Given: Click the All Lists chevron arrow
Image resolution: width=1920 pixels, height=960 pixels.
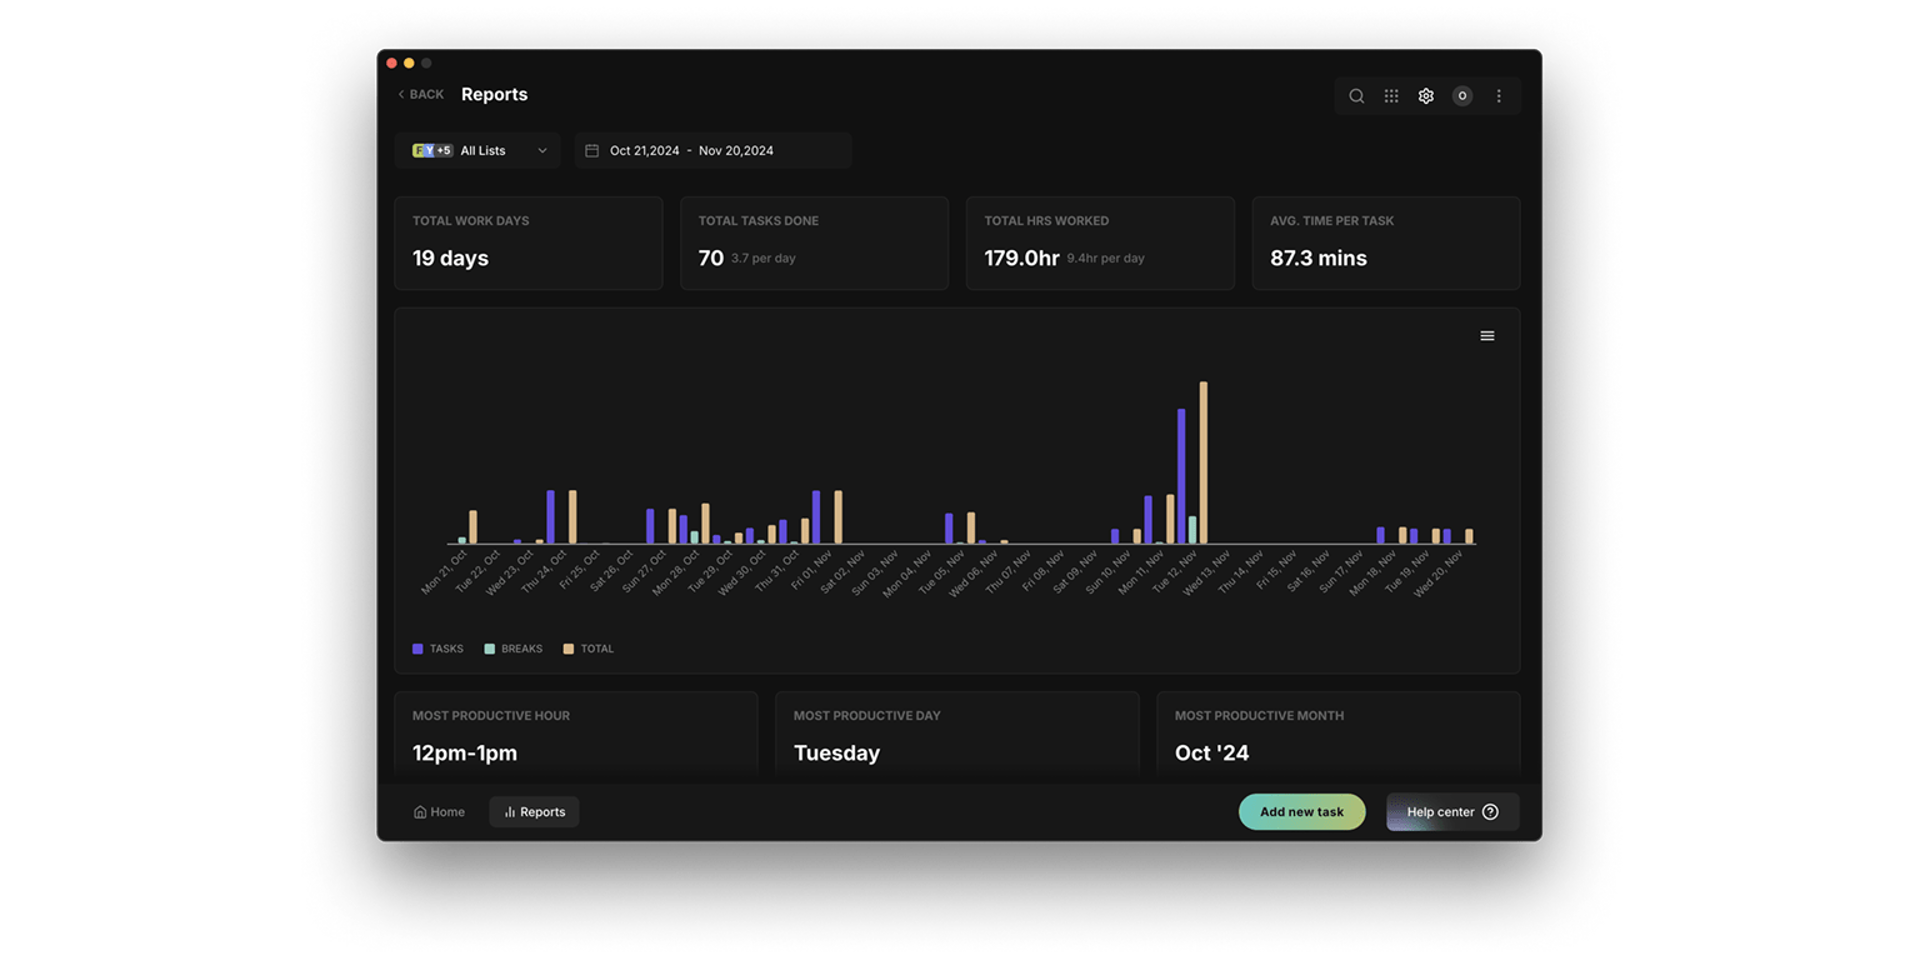Looking at the screenshot, I should click(542, 151).
